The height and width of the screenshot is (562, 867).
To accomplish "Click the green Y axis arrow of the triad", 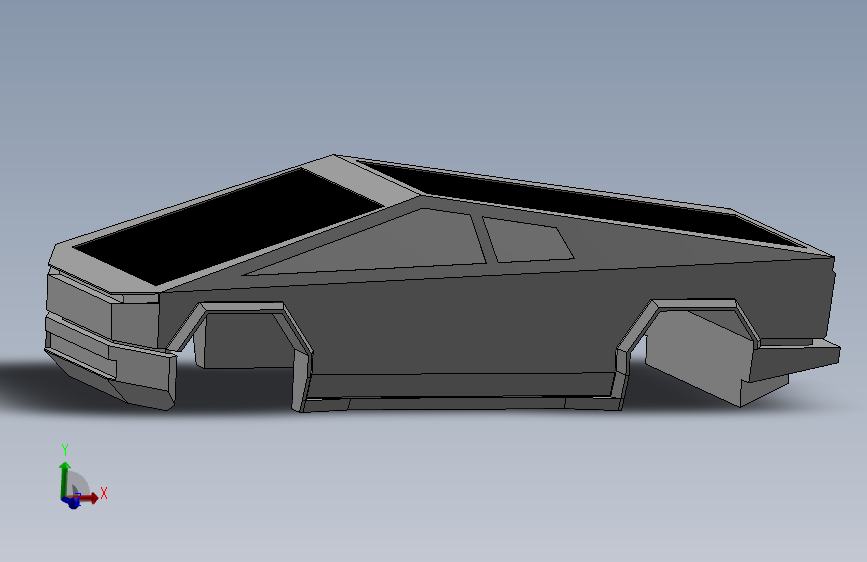I will (x=65, y=480).
